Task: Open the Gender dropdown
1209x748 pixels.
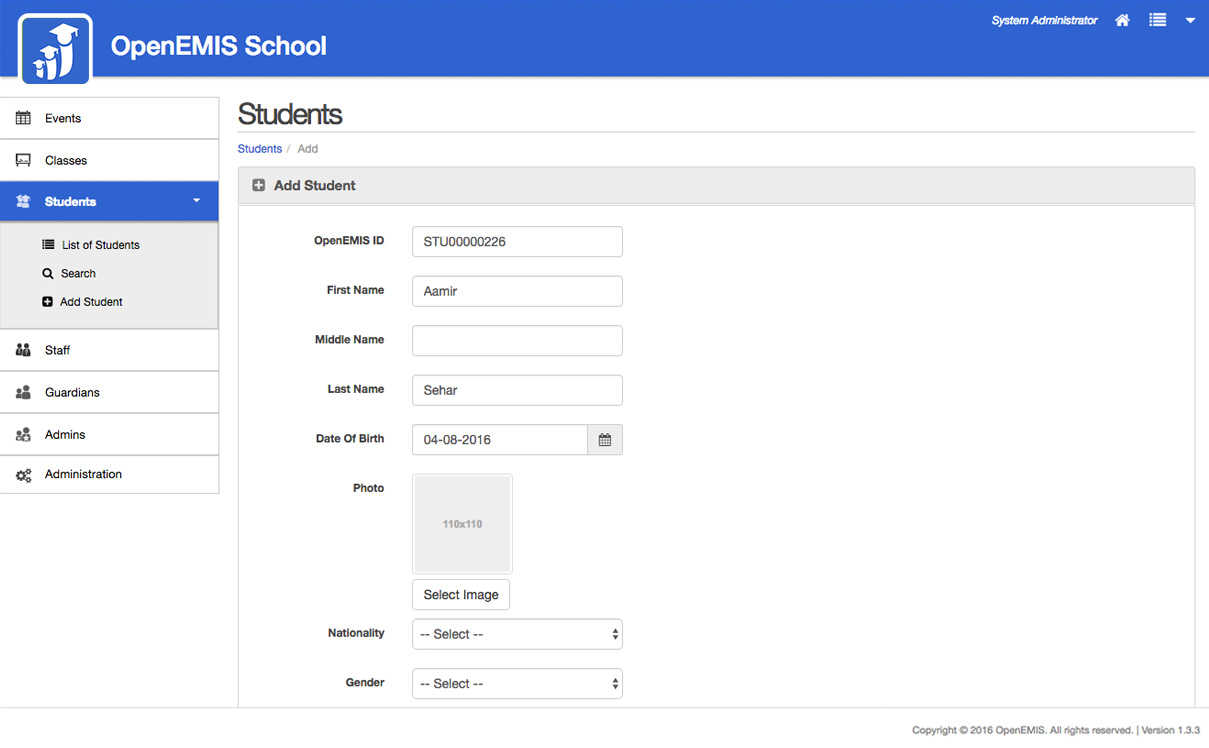Action: [x=517, y=684]
